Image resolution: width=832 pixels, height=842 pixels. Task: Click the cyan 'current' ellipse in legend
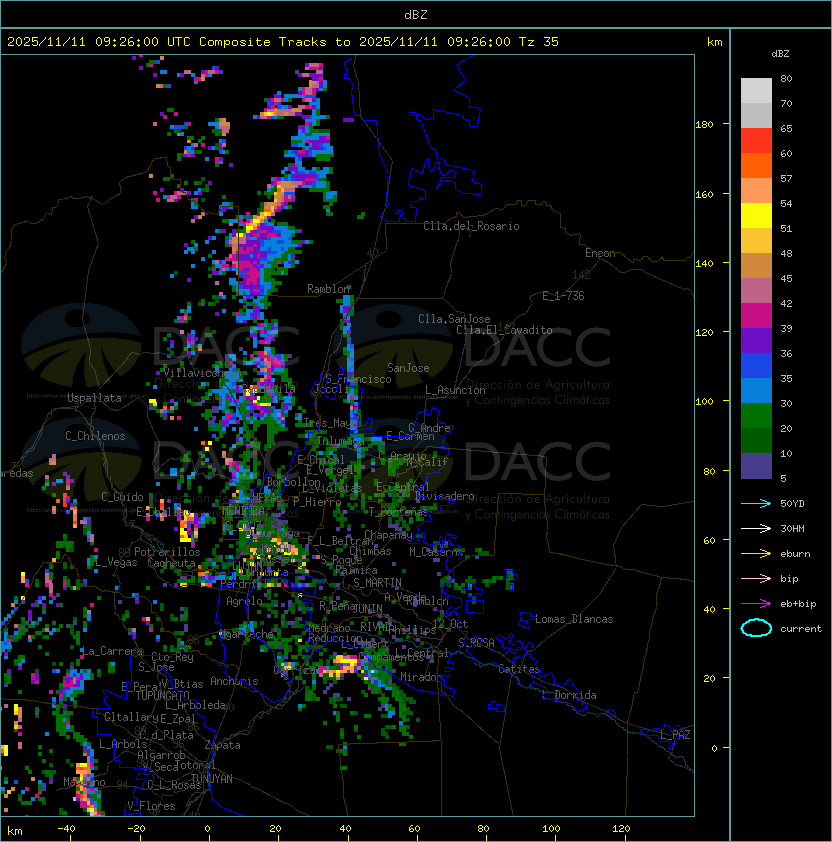756,628
